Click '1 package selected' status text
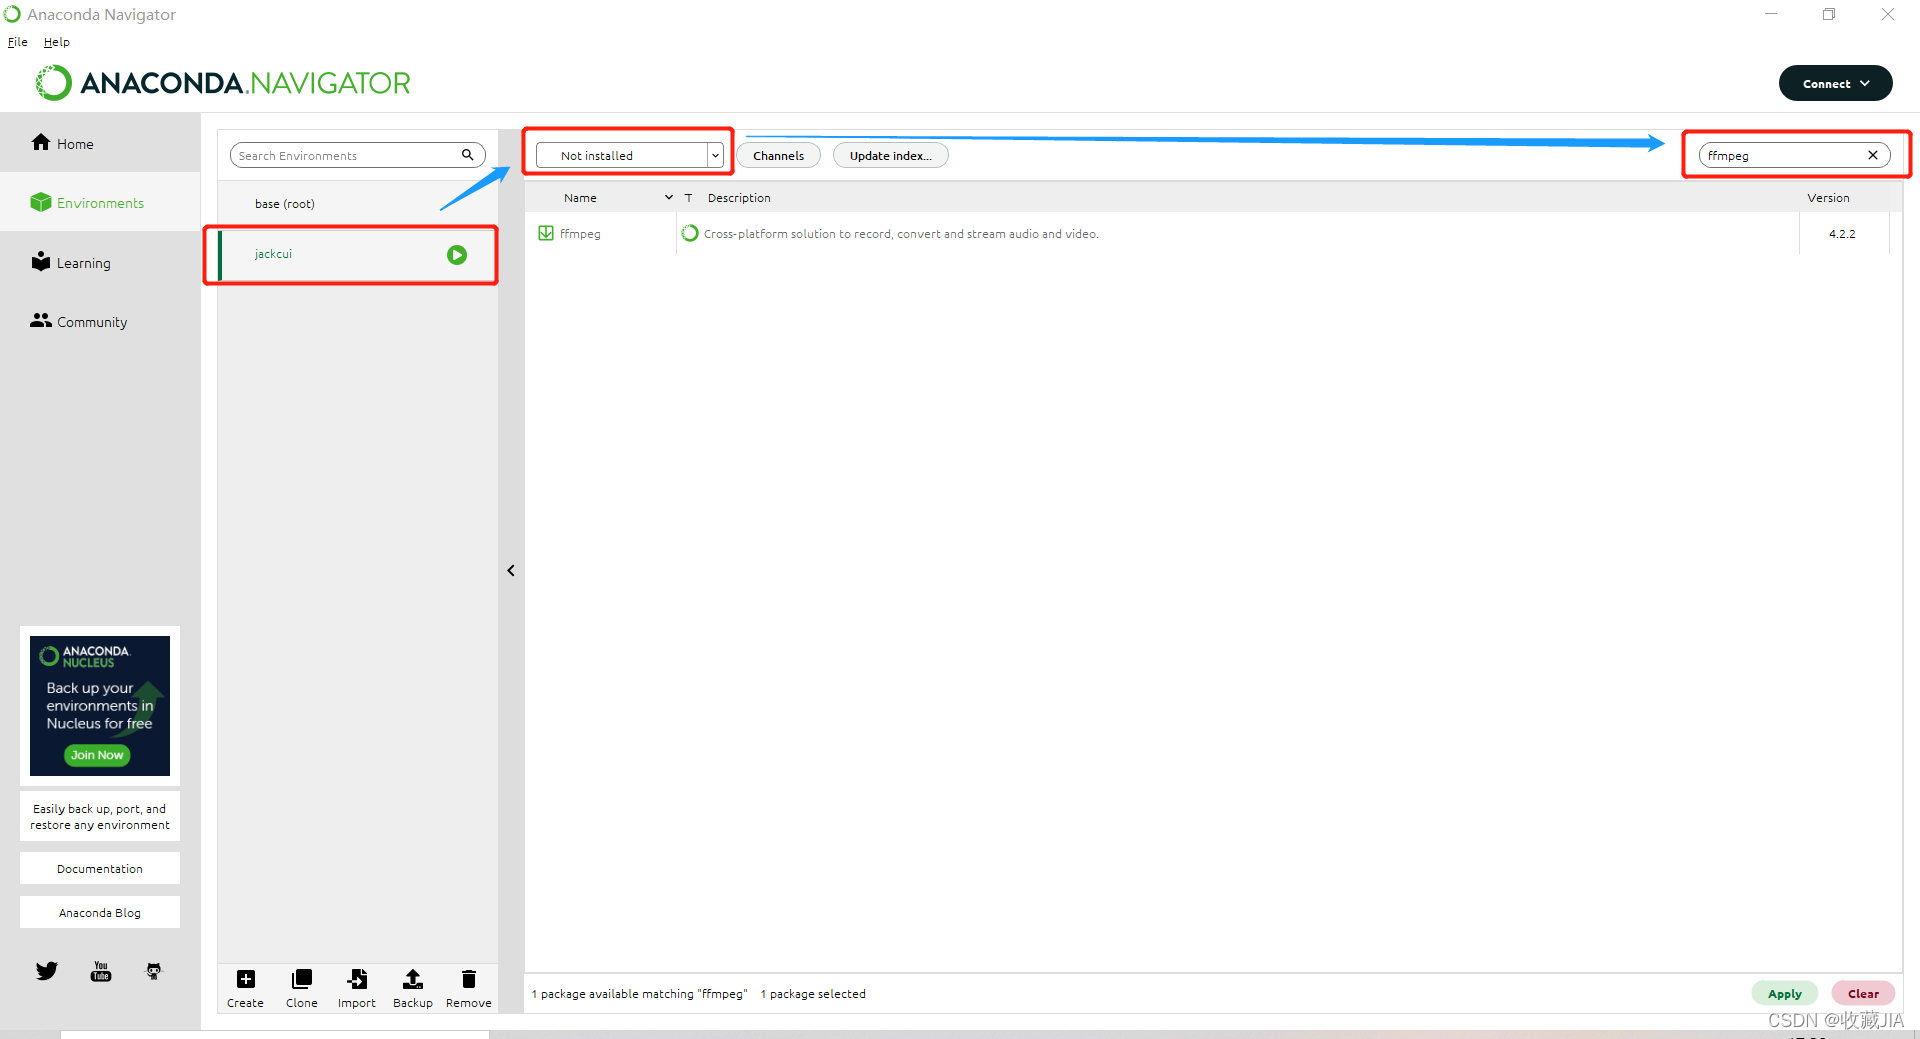 click(x=813, y=993)
